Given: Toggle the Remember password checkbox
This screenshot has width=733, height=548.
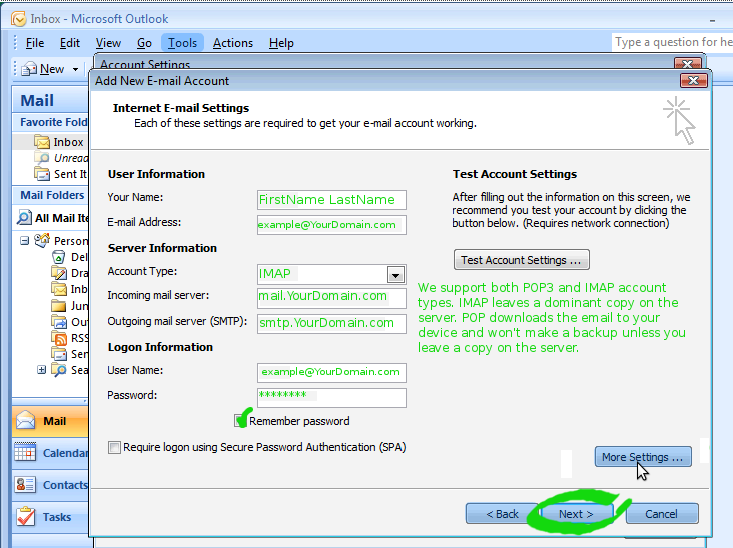Looking at the screenshot, I should pyautogui.click(x=240, y=421).
